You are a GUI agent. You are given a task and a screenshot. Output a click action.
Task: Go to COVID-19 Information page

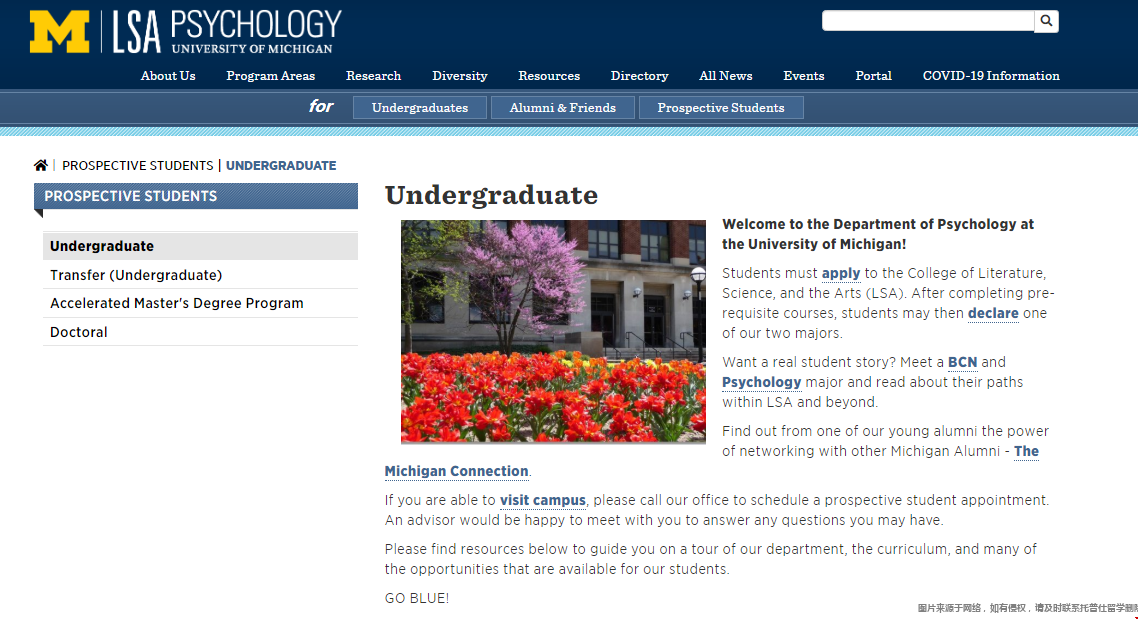click(990, 76)
